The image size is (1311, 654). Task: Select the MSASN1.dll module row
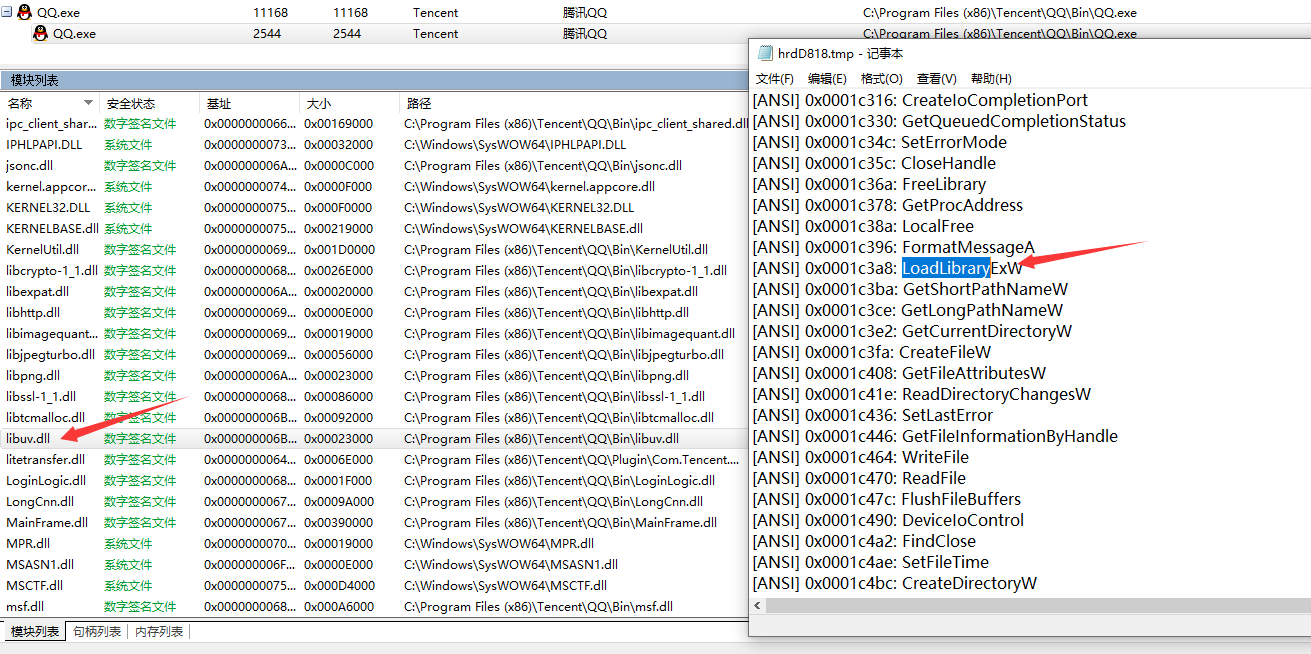pos(374,565)
